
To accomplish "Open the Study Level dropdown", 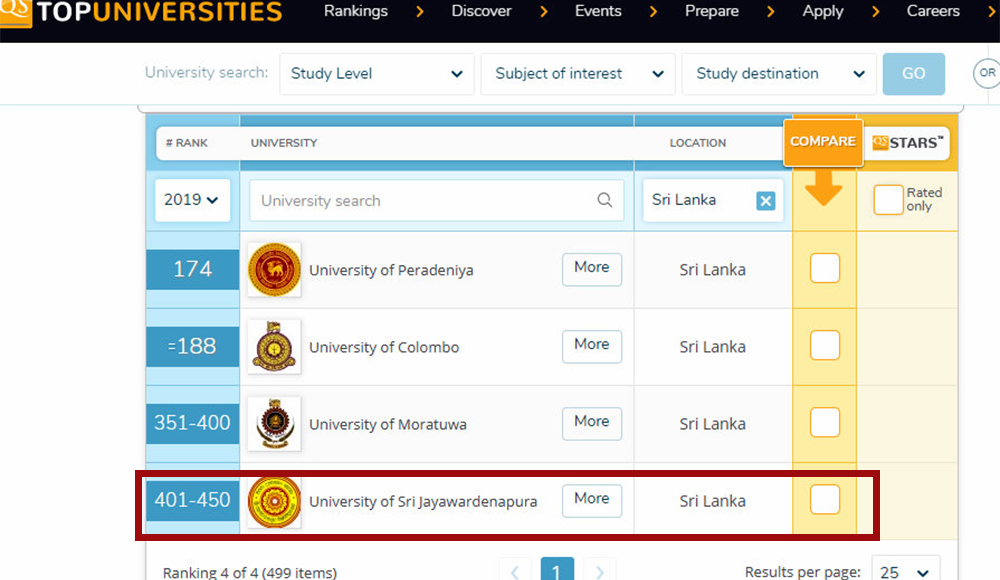I will tap(376, 74).
